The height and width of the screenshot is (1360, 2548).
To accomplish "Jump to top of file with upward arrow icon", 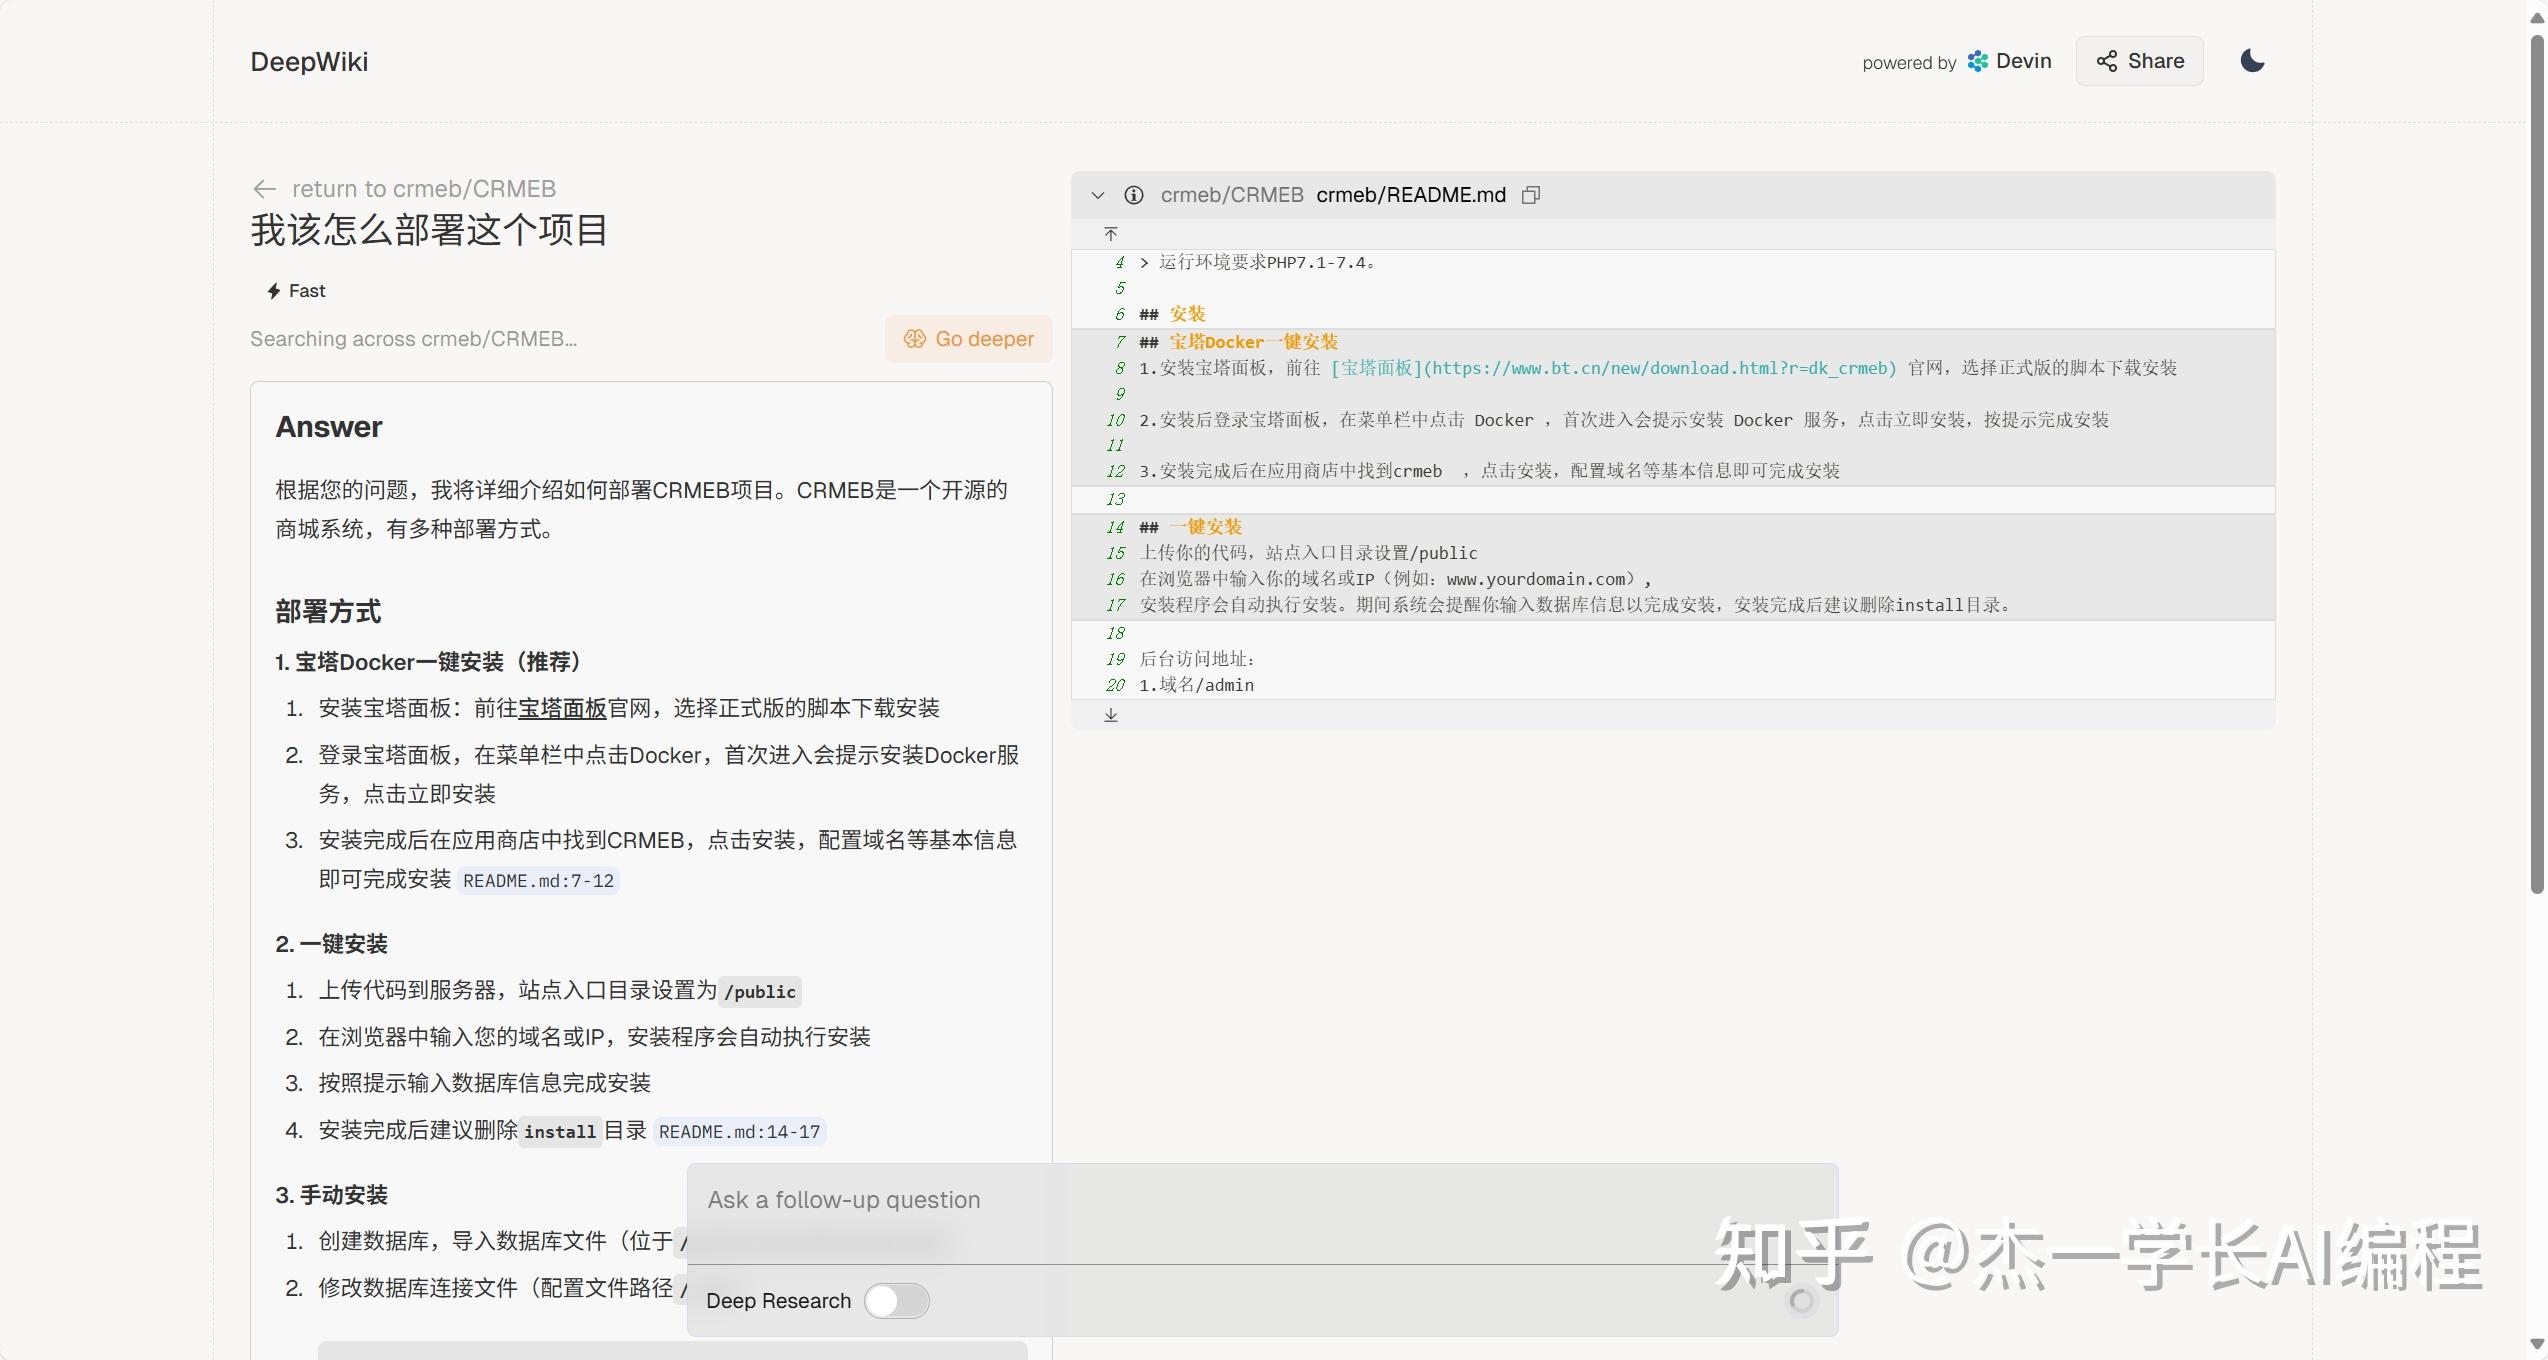I will [x=1110, y=234].
